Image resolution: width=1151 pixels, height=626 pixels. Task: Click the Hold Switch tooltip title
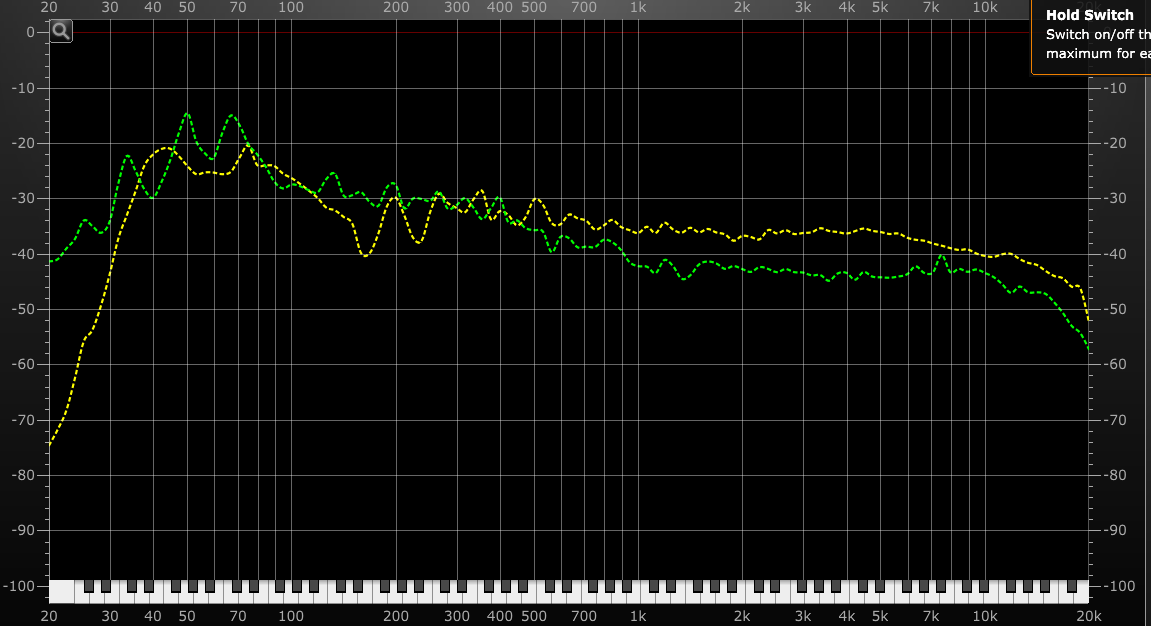pyautogui.click(x=1089, y=15)
